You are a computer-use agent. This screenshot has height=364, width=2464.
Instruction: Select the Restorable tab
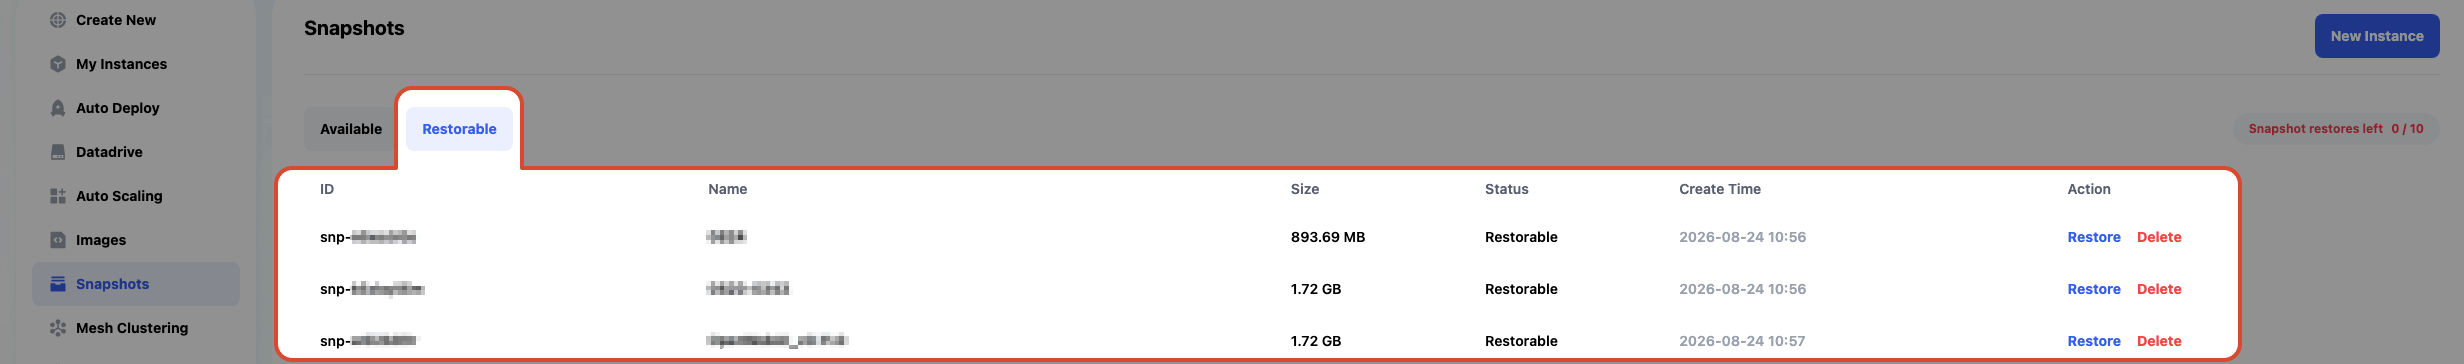pos(459,129)
